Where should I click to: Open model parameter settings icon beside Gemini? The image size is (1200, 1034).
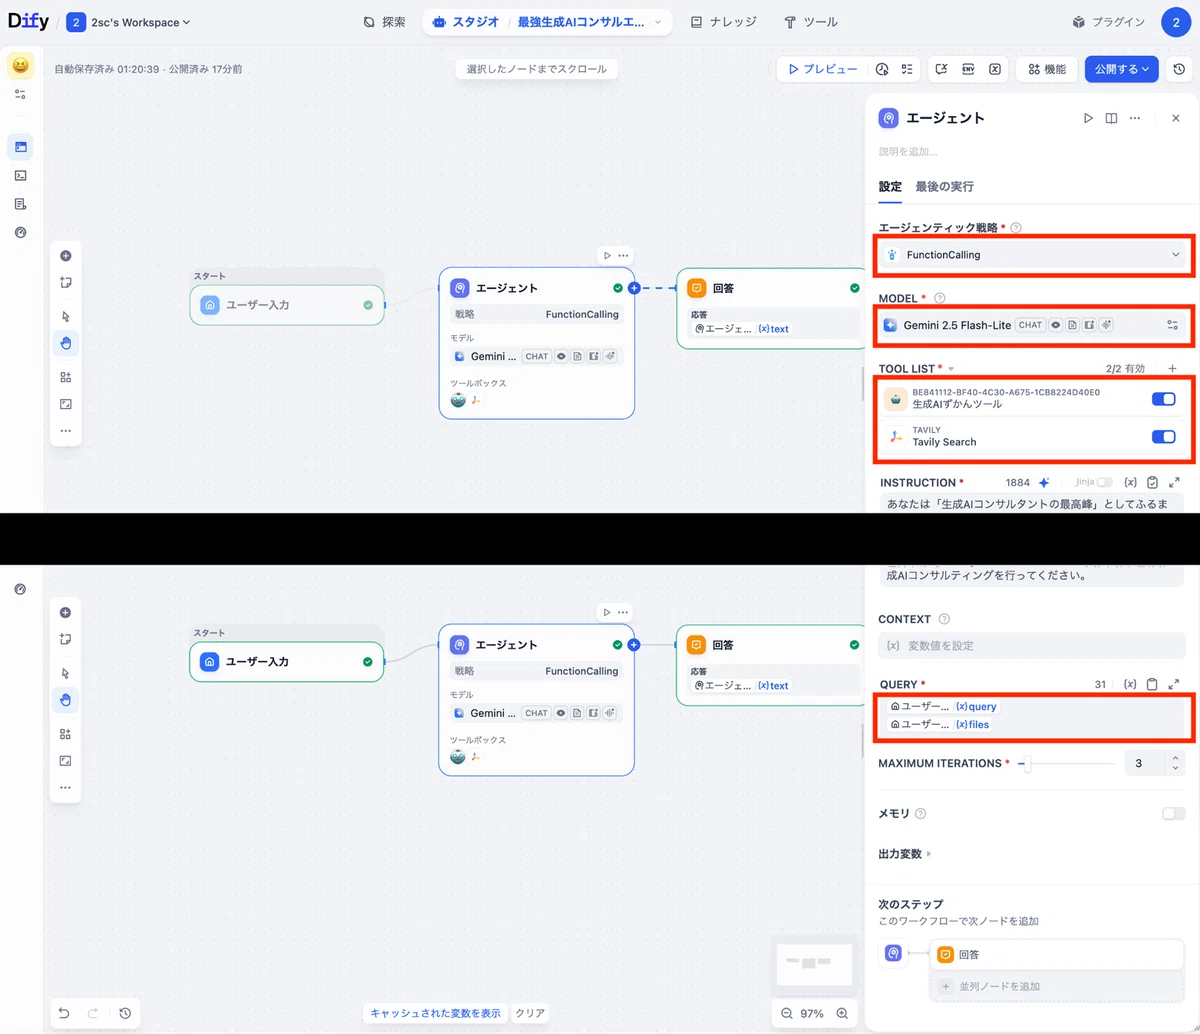click(1173, 325)
